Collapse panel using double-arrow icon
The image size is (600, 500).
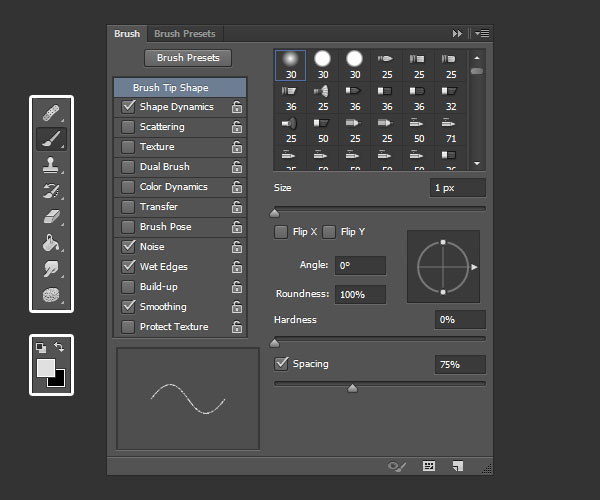click(458, 33)
